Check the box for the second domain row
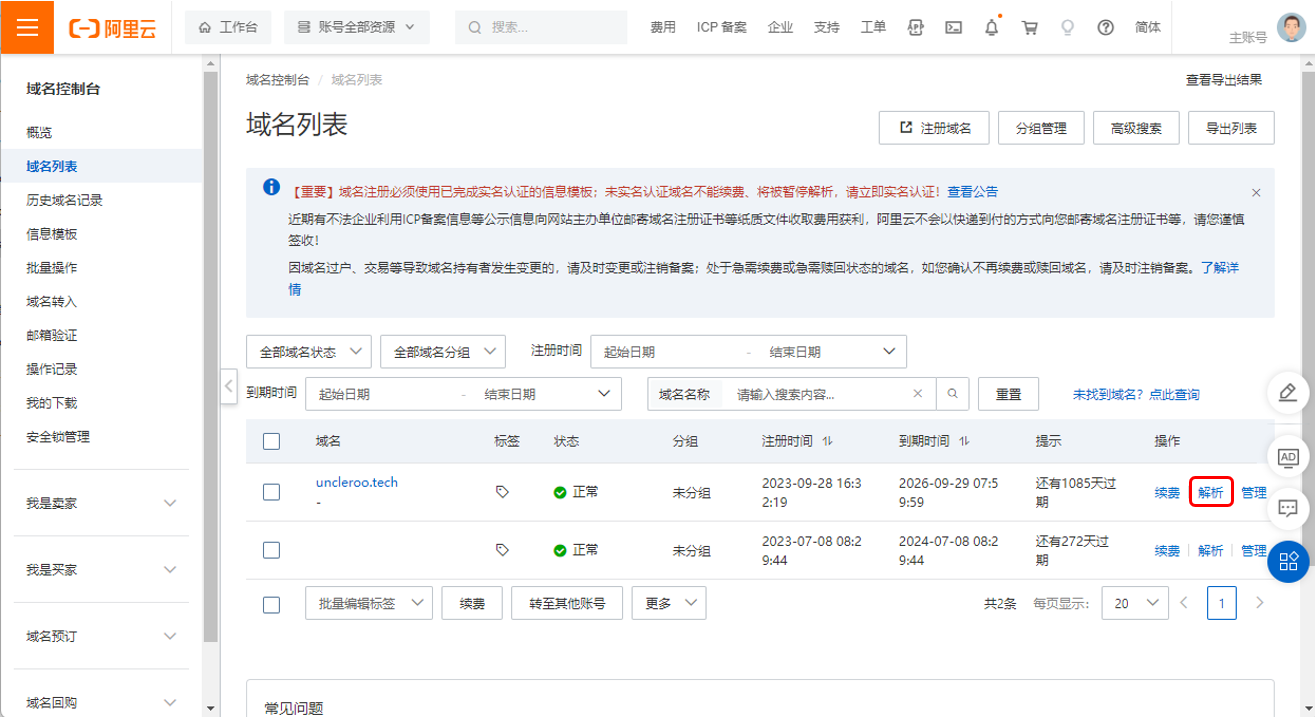 click(271, 550)
